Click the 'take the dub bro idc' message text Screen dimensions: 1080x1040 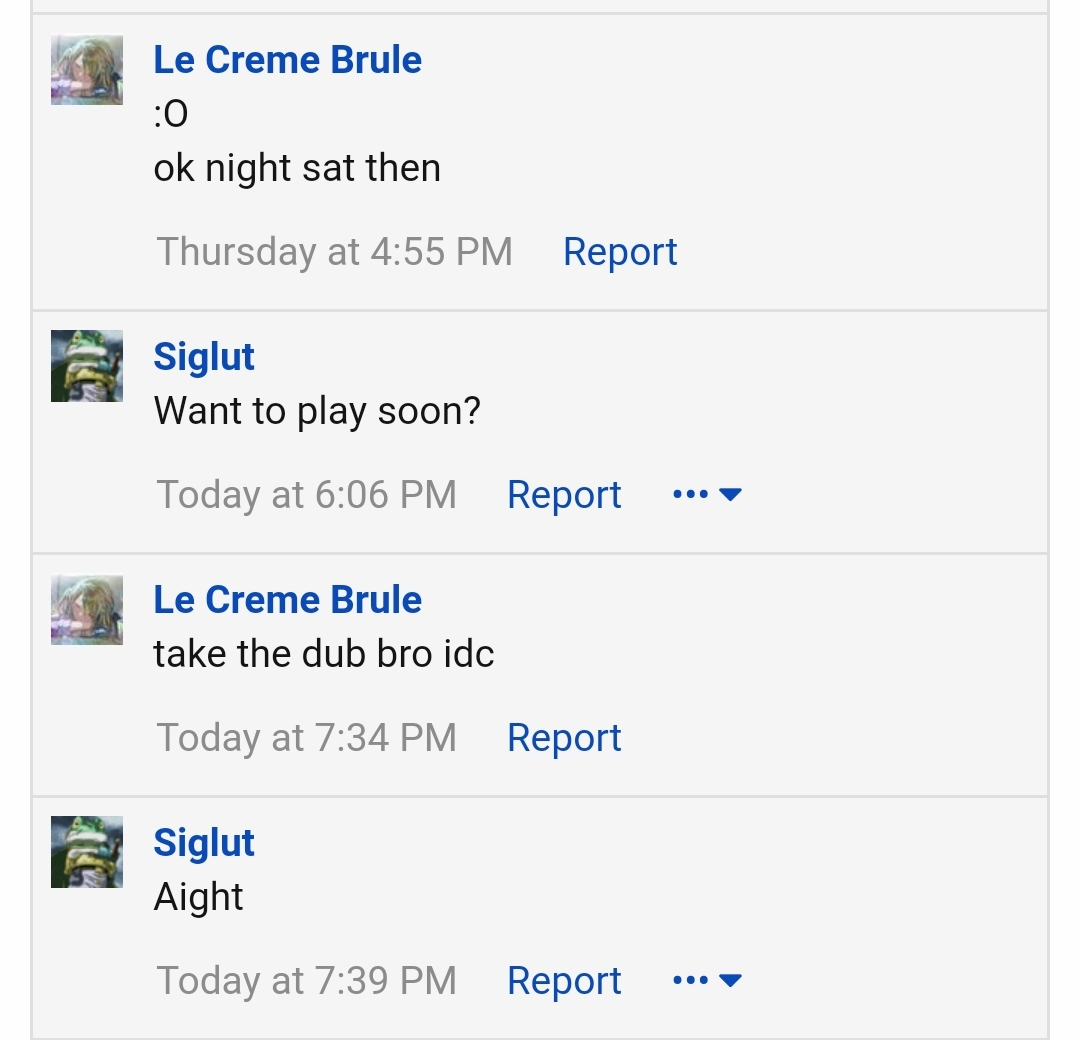point(324,654)
